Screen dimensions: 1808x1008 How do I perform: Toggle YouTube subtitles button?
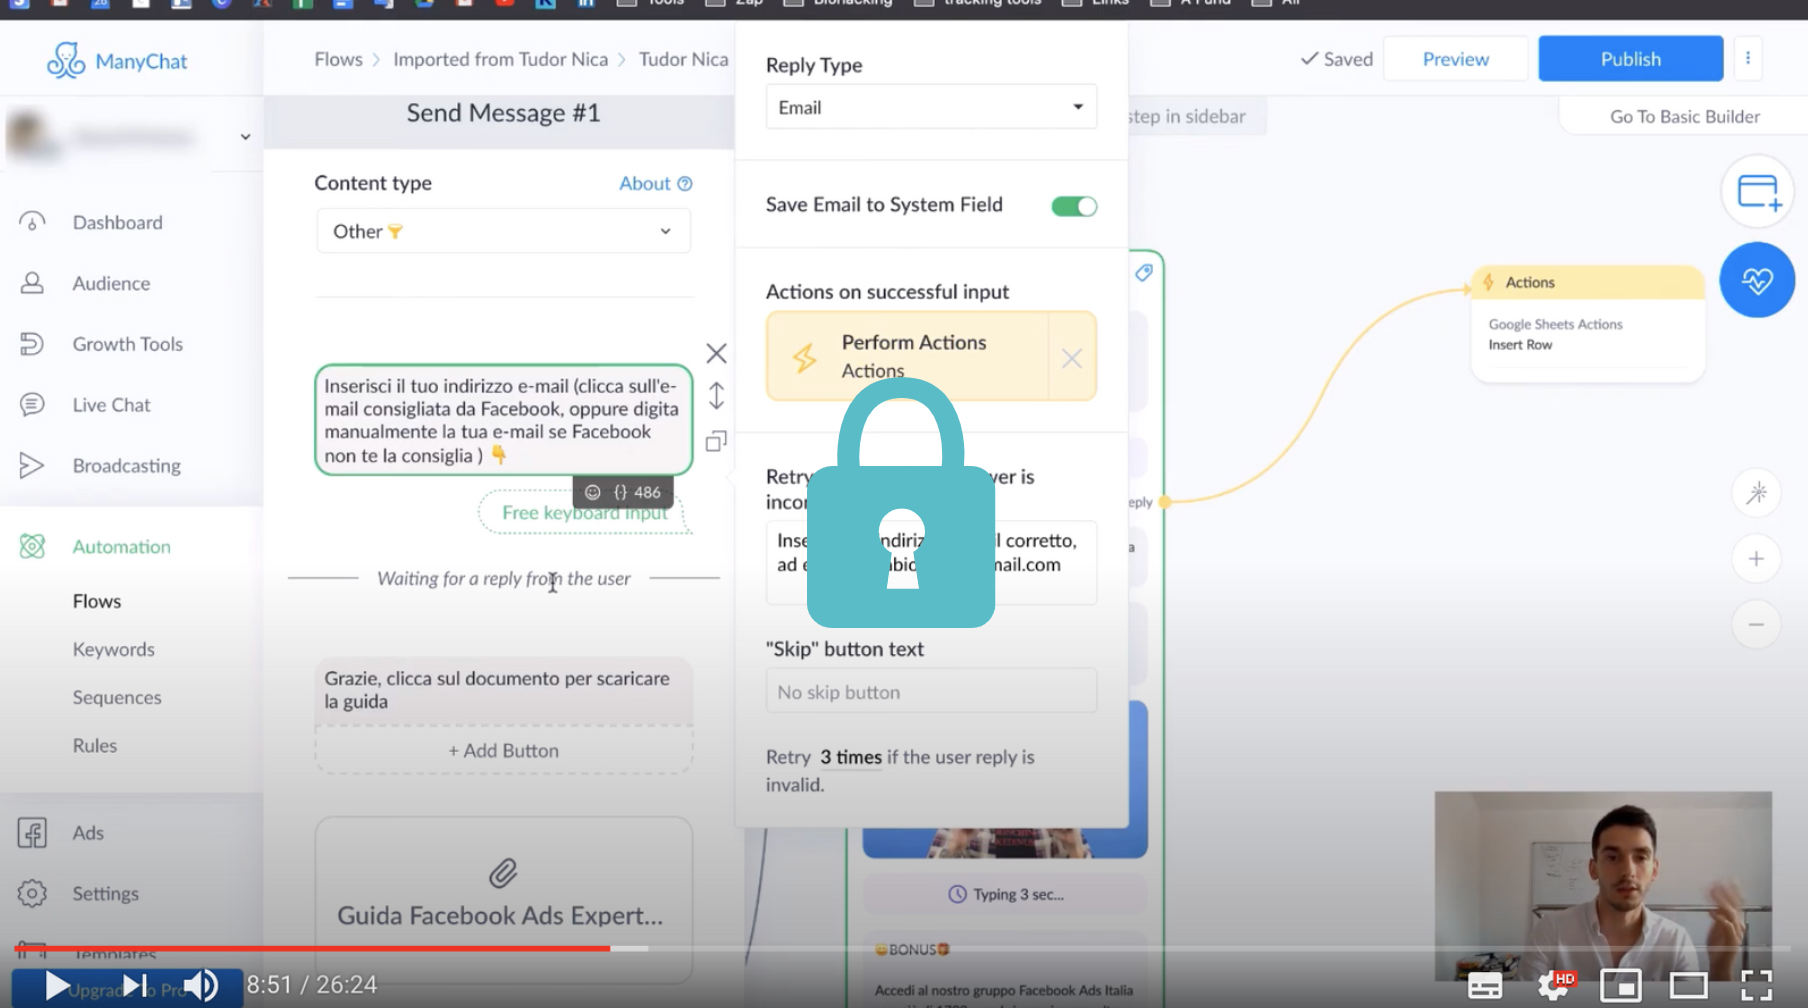1484,986
